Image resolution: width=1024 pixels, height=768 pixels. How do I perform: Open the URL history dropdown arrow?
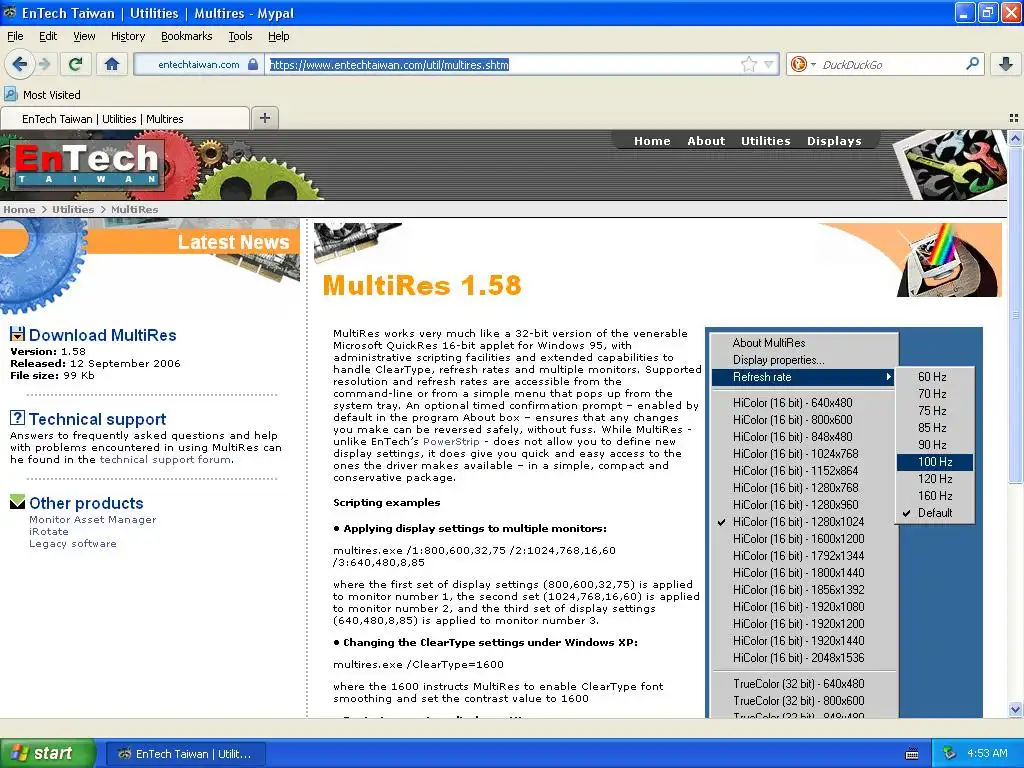pyautogui.click(x=769, y=64)
